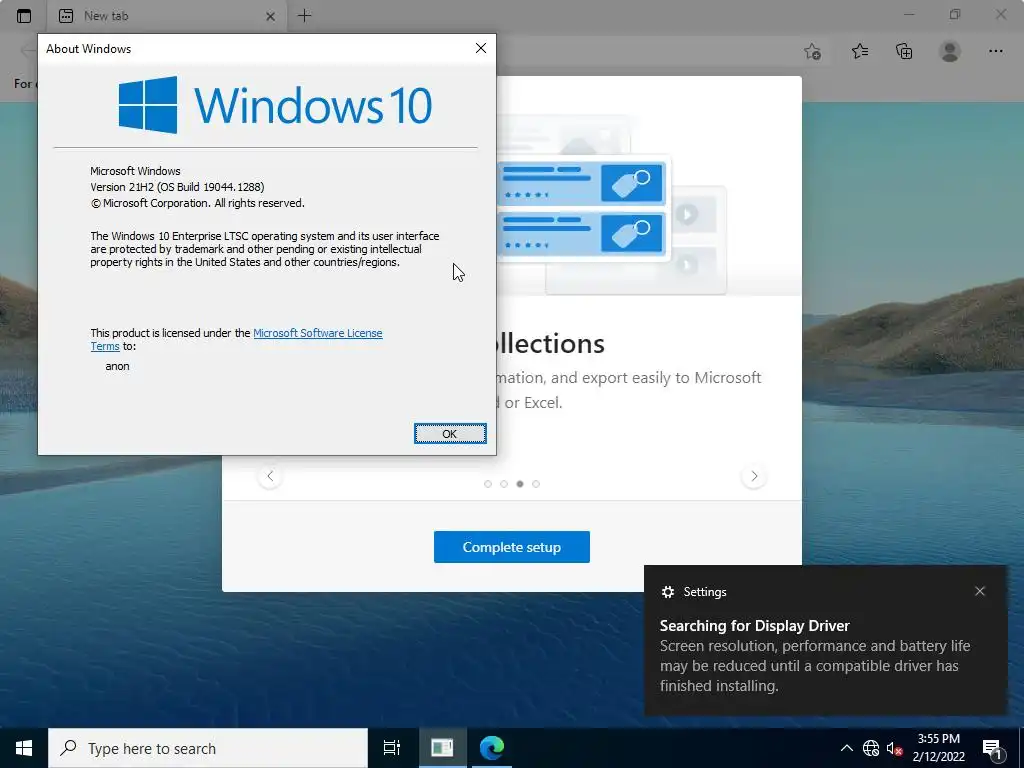Screen dimensions: 1024x768
Task: Open the network globe tray icon
Action: [871, 748]
